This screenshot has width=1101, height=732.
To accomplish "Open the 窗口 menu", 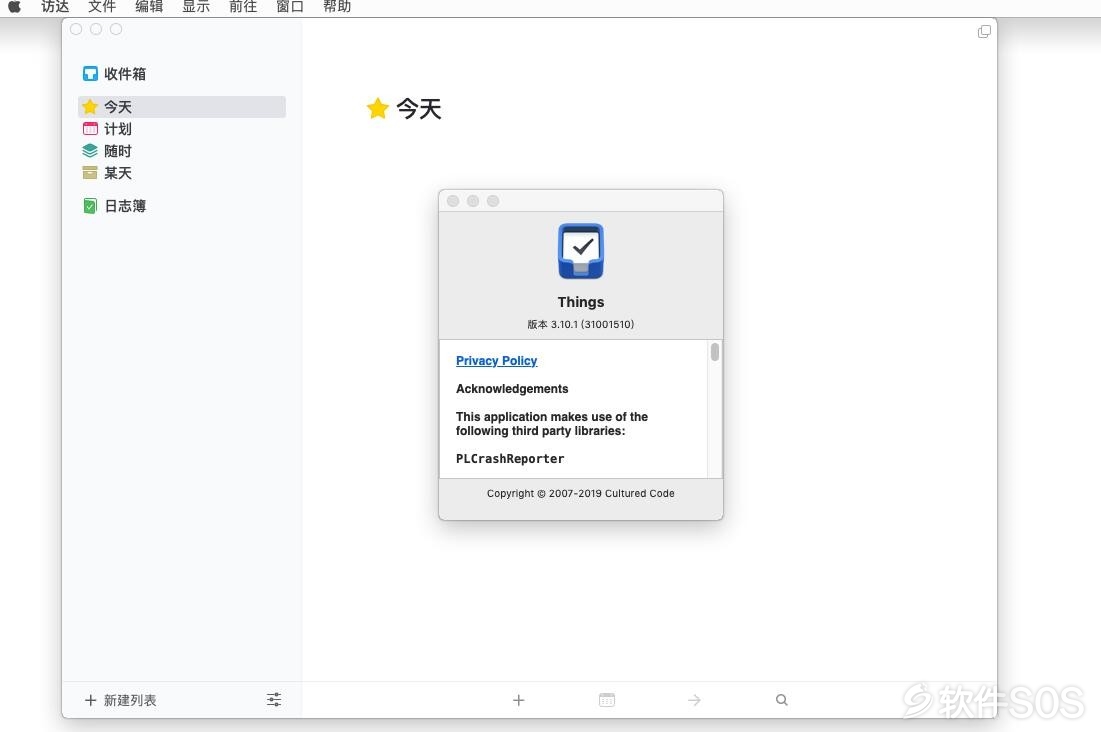I will 290,7.
